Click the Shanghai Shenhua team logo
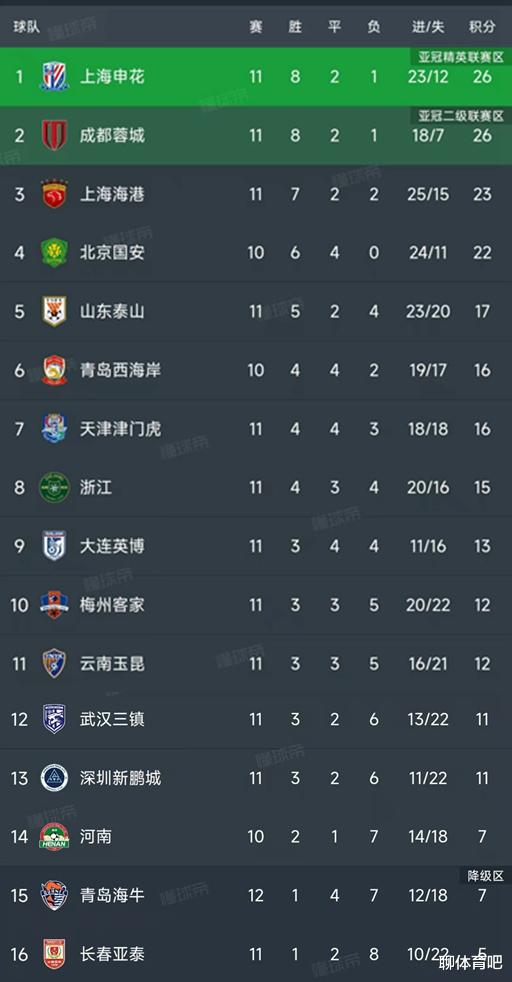This screenshot has height=982, width=512. (x=54, y=77)
